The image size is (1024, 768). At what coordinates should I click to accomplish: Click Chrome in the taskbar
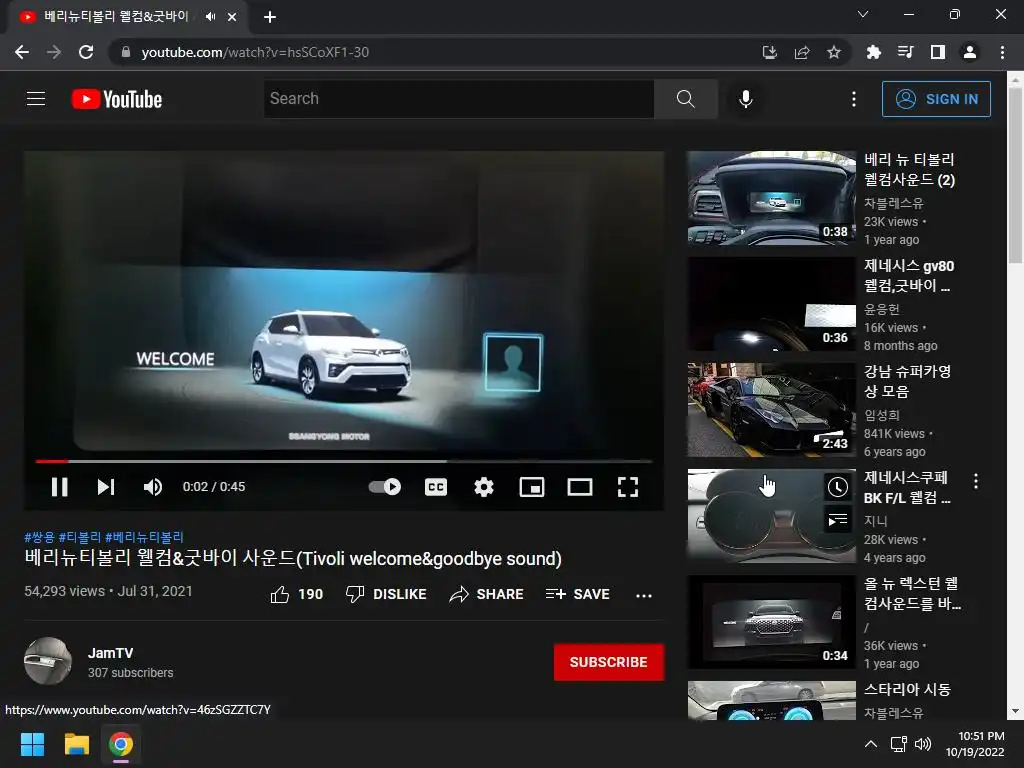121,744
